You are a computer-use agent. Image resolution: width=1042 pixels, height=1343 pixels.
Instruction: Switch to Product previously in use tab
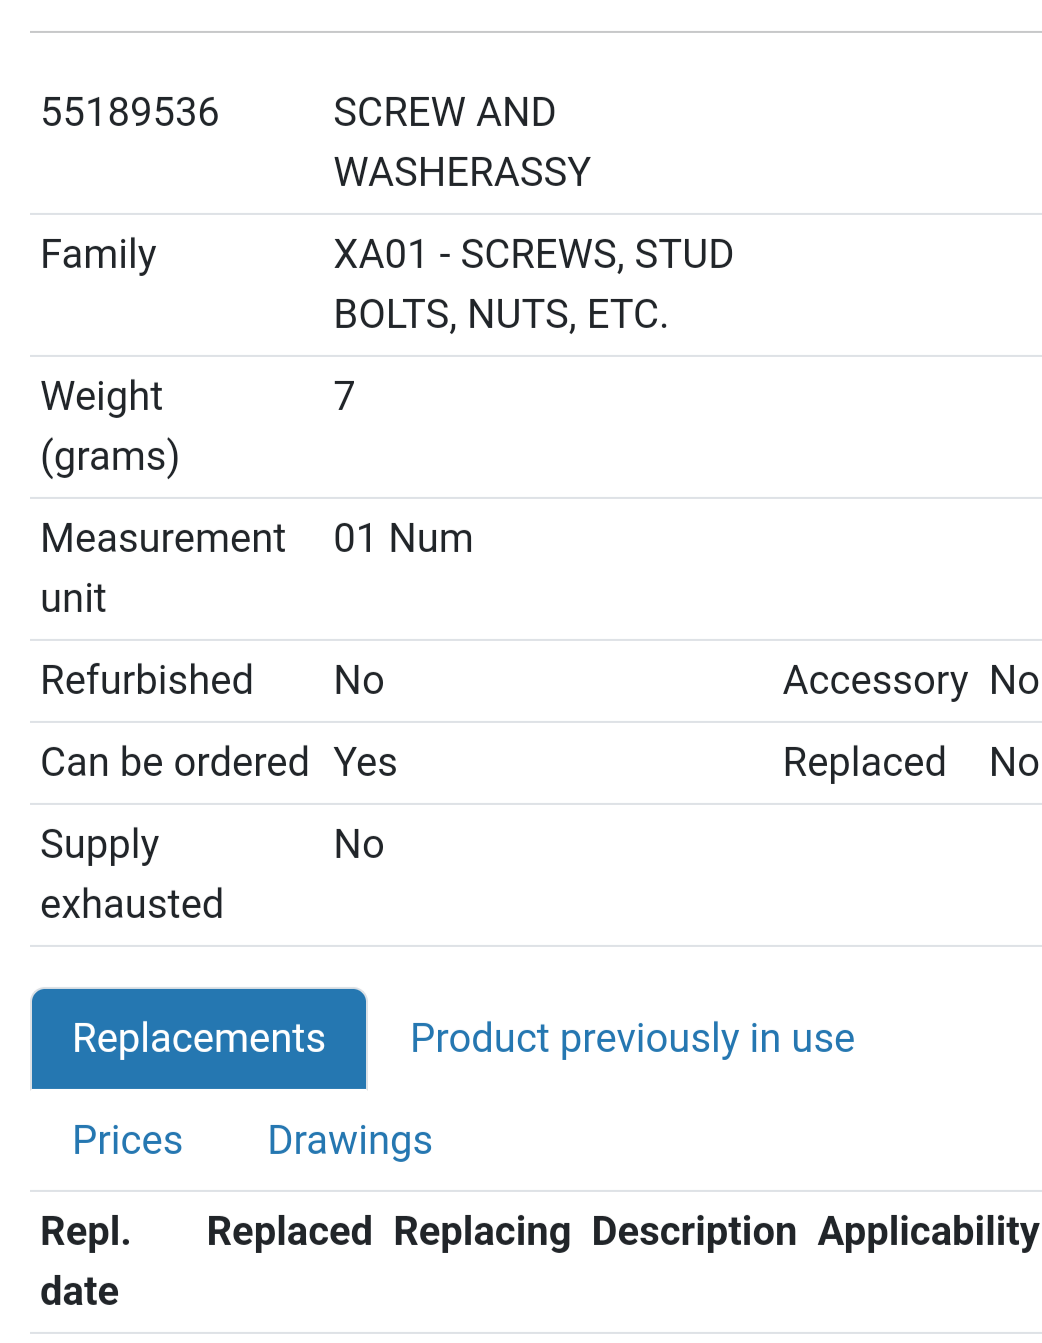click(632, 1038)
